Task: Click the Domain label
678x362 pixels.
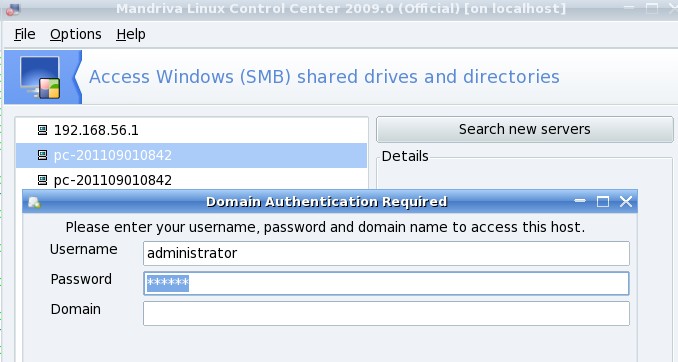Action: click(76, 309)
